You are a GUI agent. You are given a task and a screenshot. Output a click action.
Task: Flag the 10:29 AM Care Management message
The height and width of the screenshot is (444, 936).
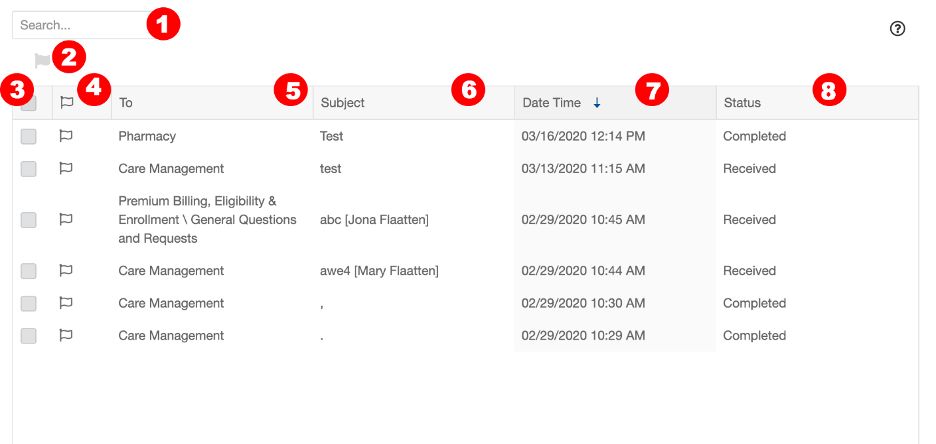point(66,335)
